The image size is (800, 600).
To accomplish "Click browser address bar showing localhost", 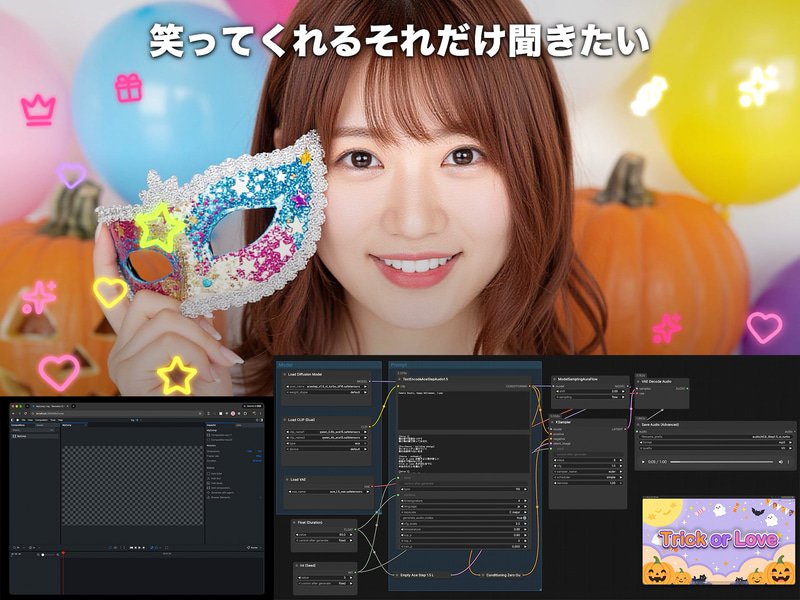I will pos(117,413).
